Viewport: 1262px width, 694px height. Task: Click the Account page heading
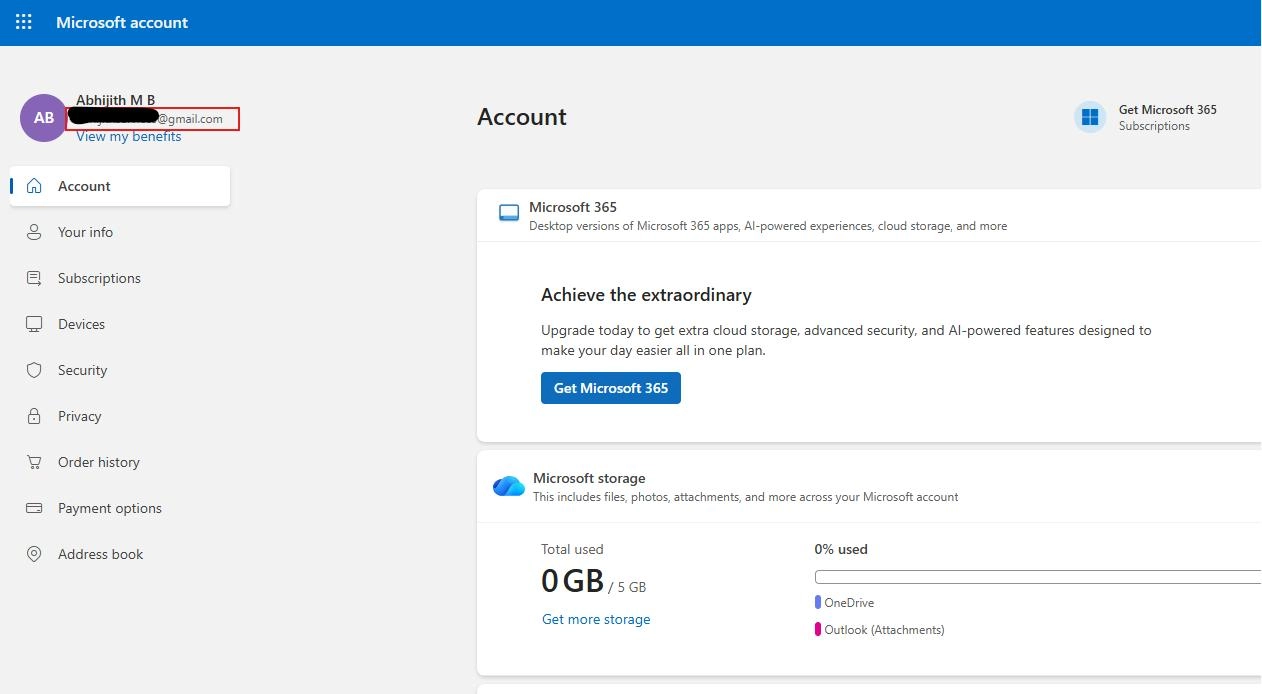point(522,117)
